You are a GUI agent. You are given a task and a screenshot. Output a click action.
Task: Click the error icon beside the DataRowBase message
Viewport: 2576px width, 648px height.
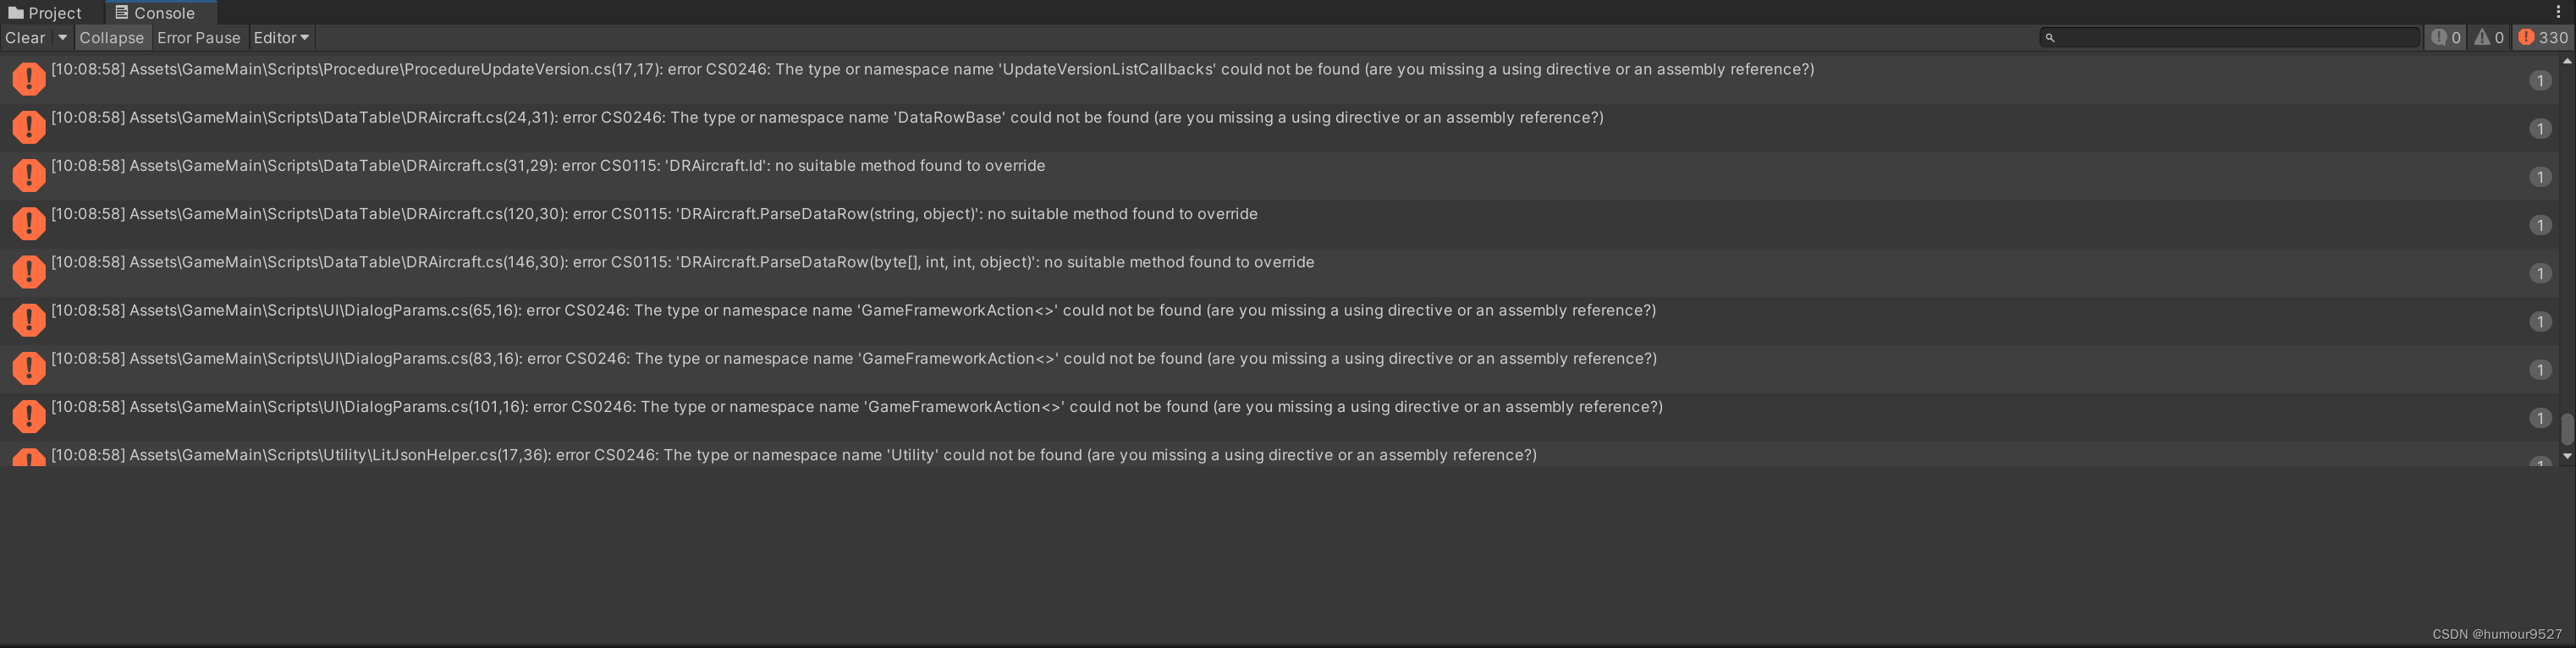(x=29, y=126)
